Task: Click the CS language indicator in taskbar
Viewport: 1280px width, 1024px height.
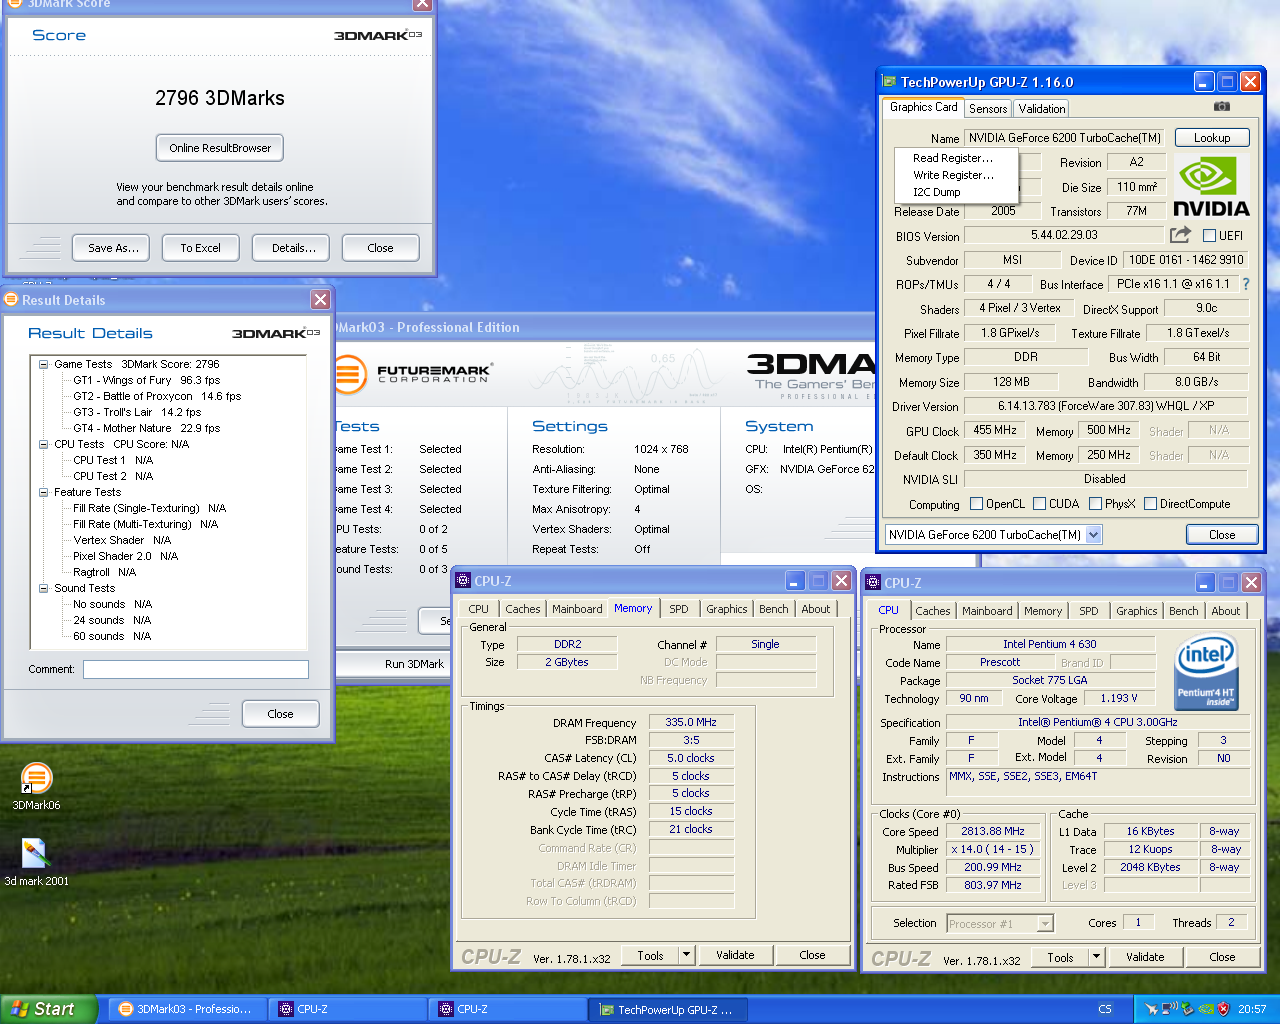Action: click(1105, 1009)
